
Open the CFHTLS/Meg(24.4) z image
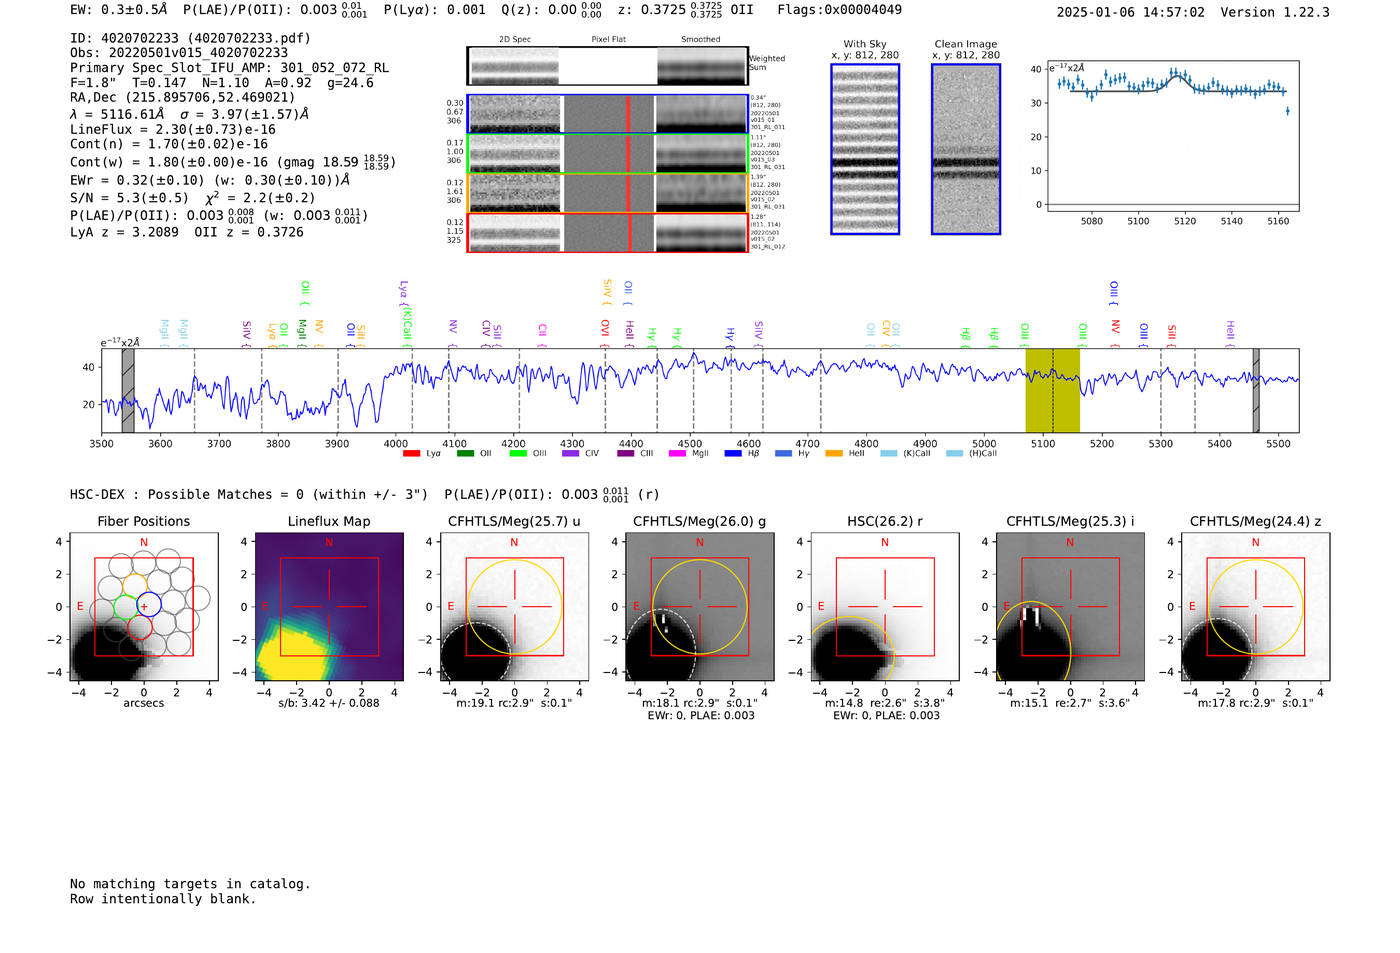1255,607
